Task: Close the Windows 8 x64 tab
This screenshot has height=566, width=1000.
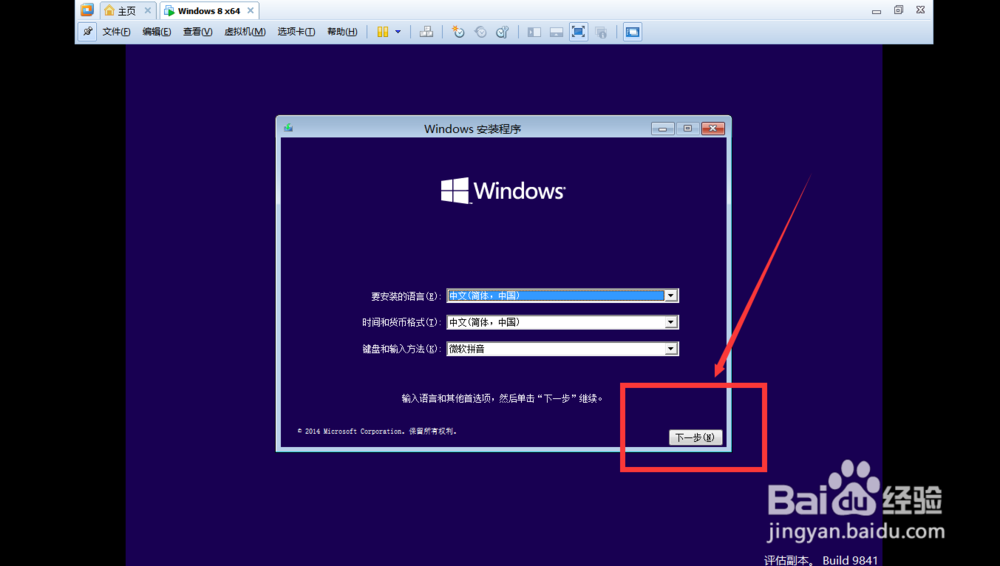Action: pyautogui.click(x=251, y=11)
